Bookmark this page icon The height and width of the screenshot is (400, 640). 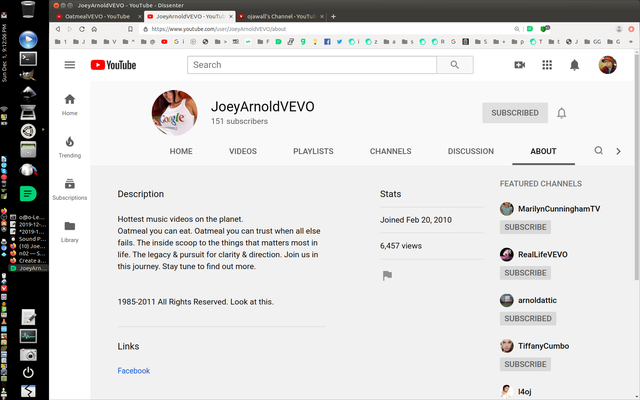pos(130,29)
